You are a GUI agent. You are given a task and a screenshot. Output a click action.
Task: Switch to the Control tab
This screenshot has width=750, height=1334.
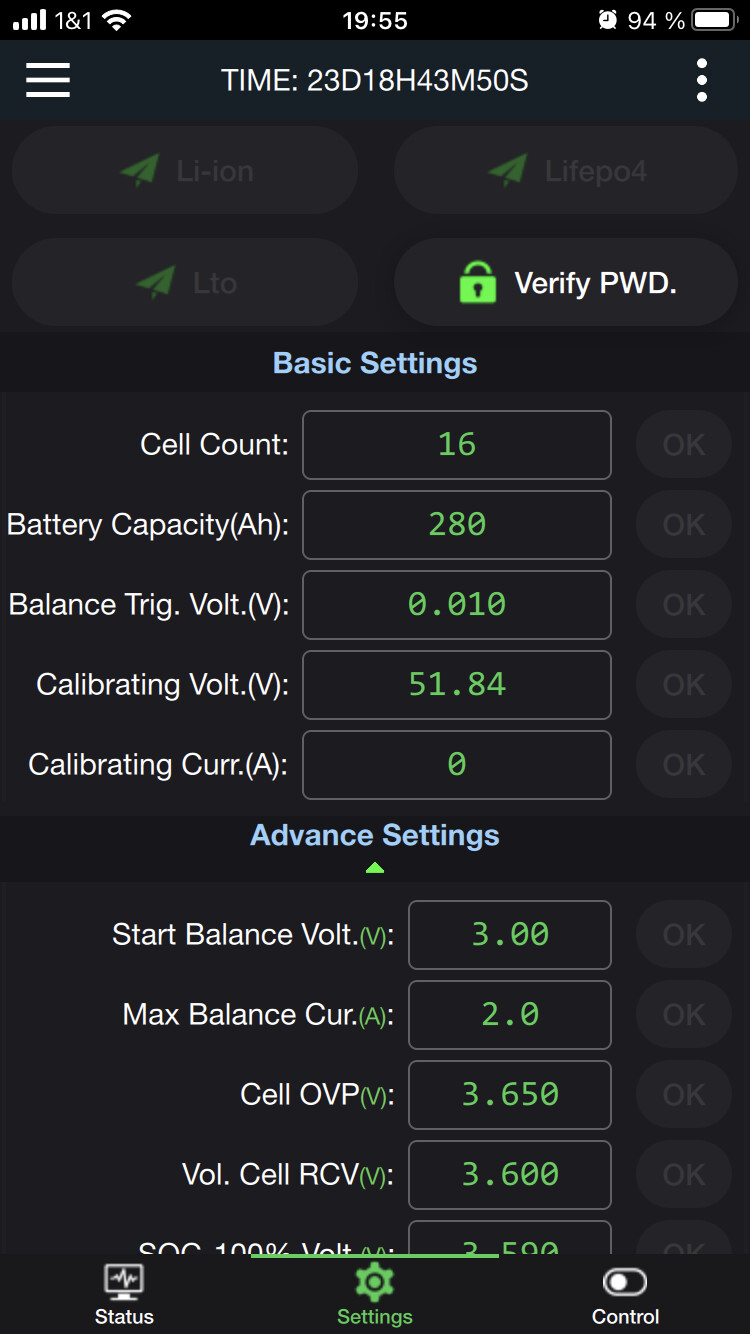[x=625, y=1315]
